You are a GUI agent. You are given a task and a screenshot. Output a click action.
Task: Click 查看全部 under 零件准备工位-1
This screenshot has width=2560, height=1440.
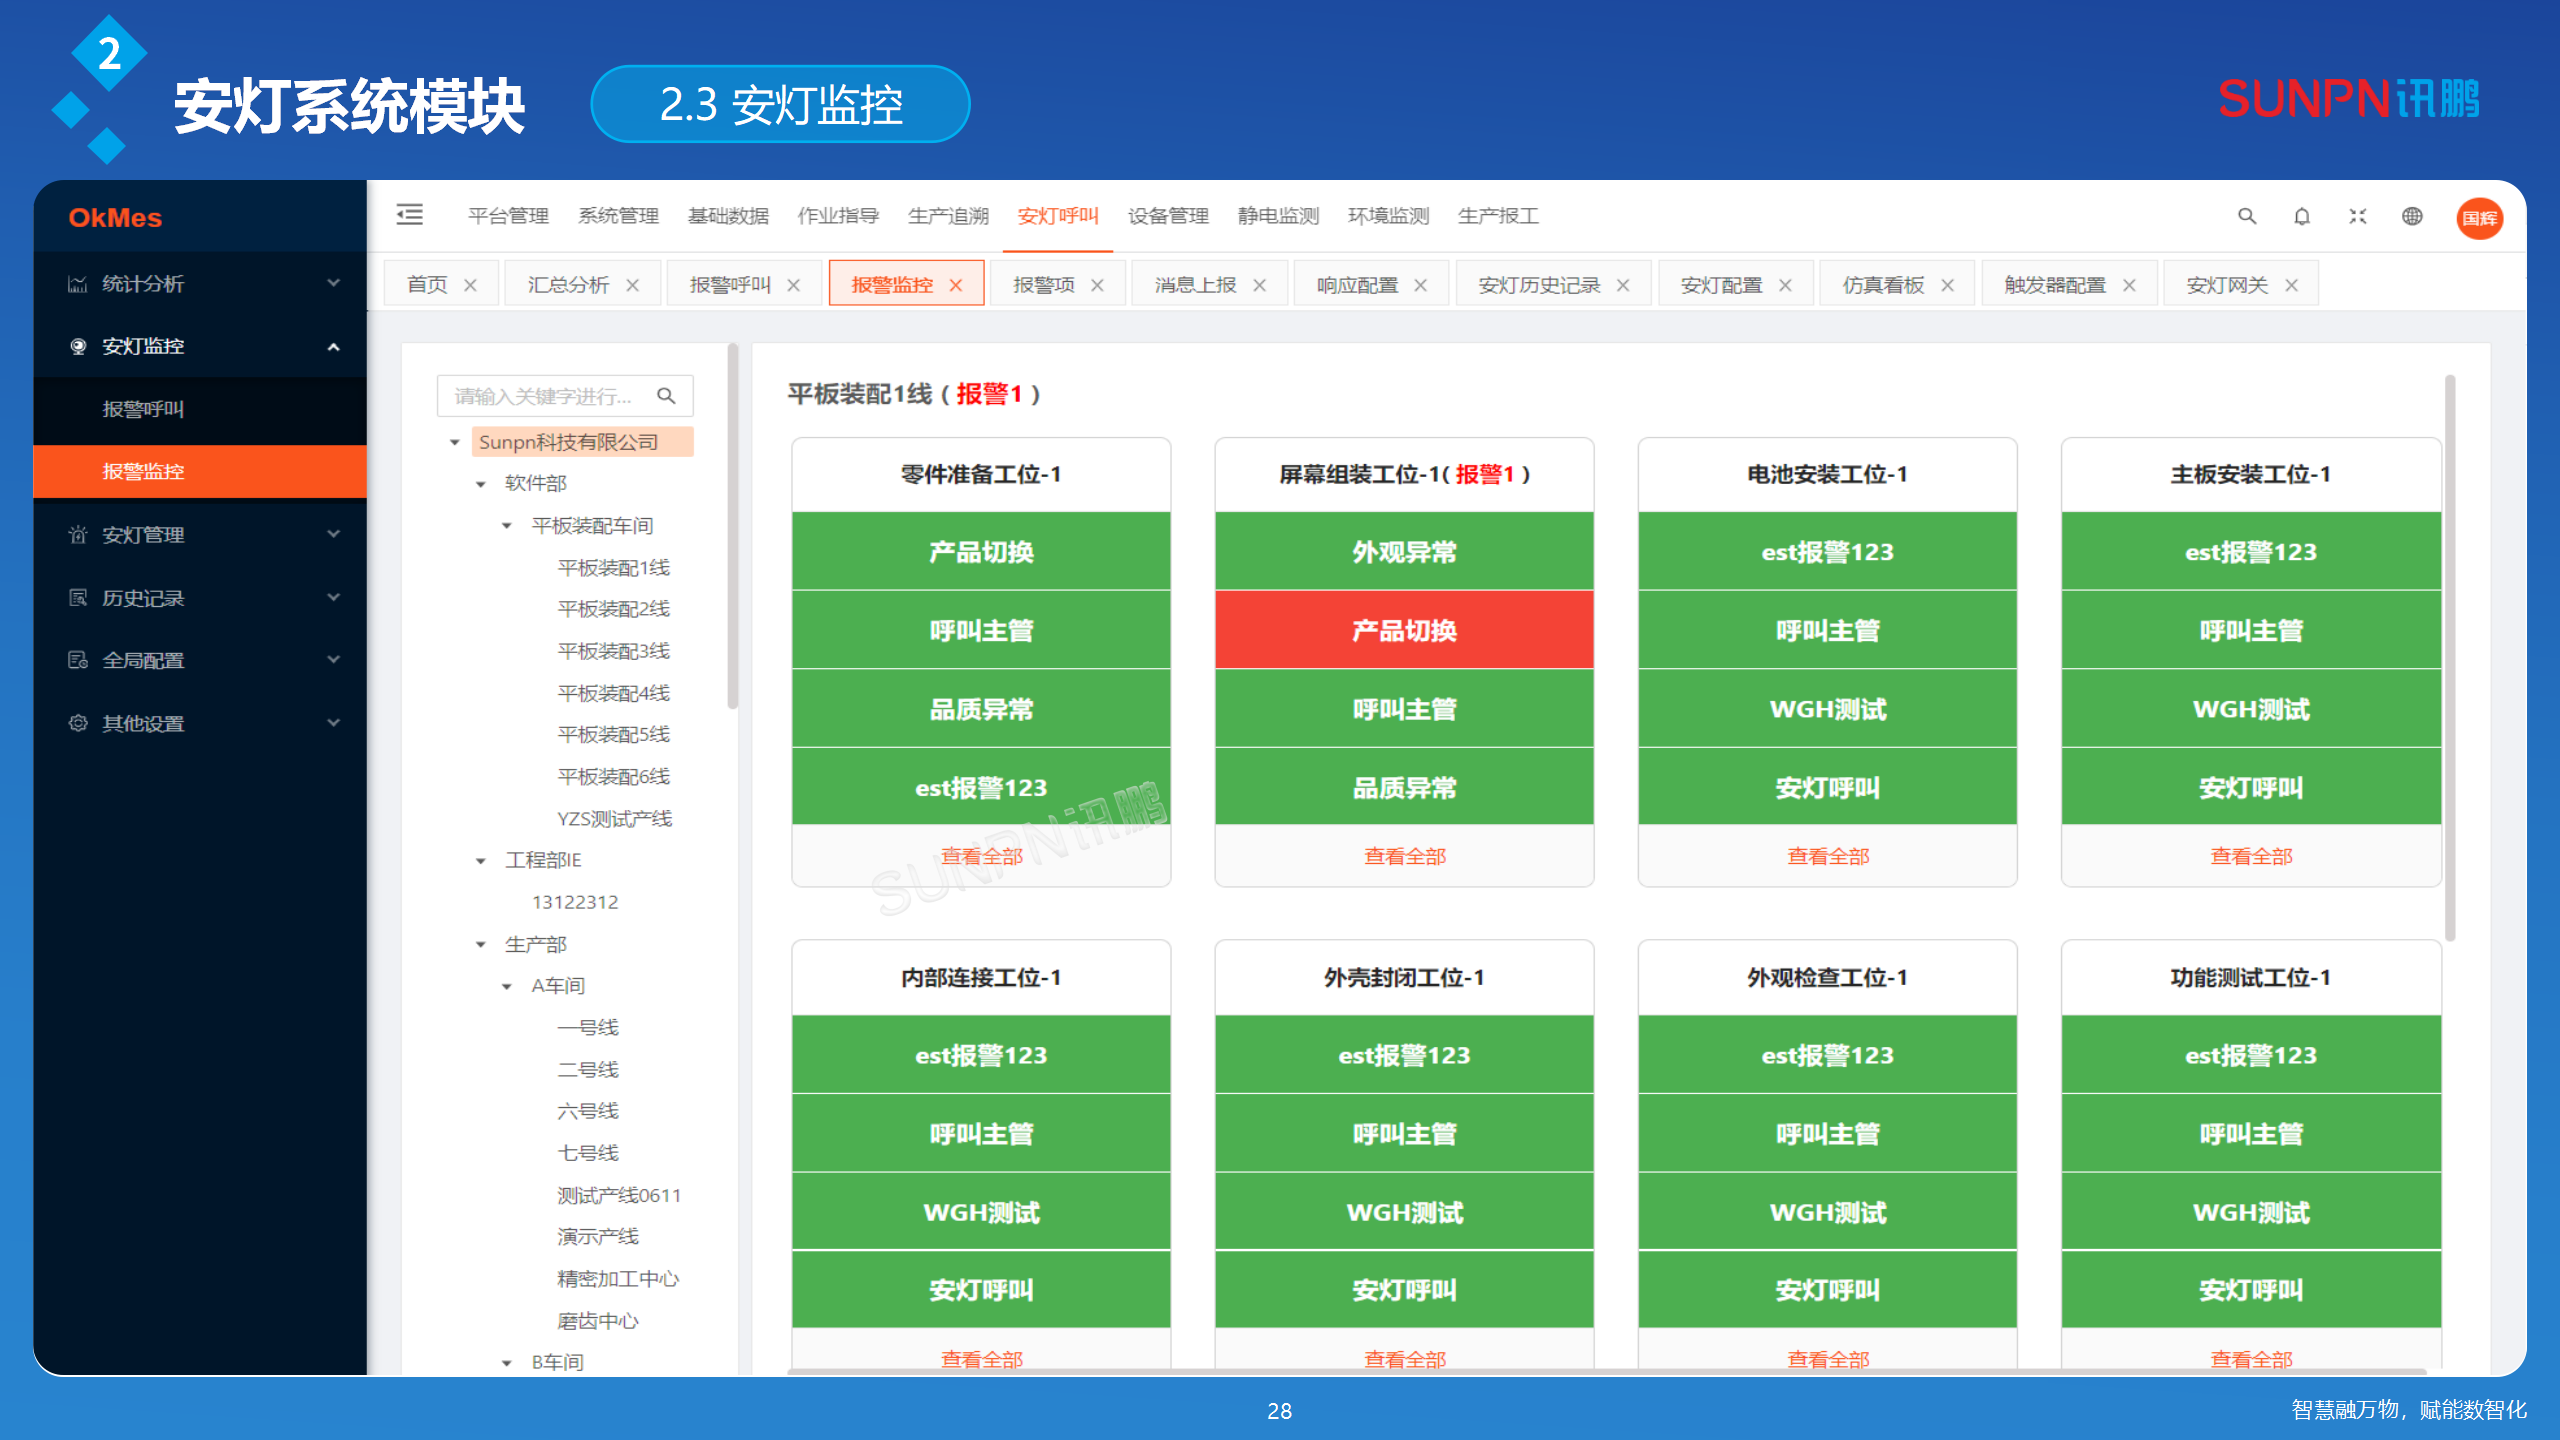980,856
